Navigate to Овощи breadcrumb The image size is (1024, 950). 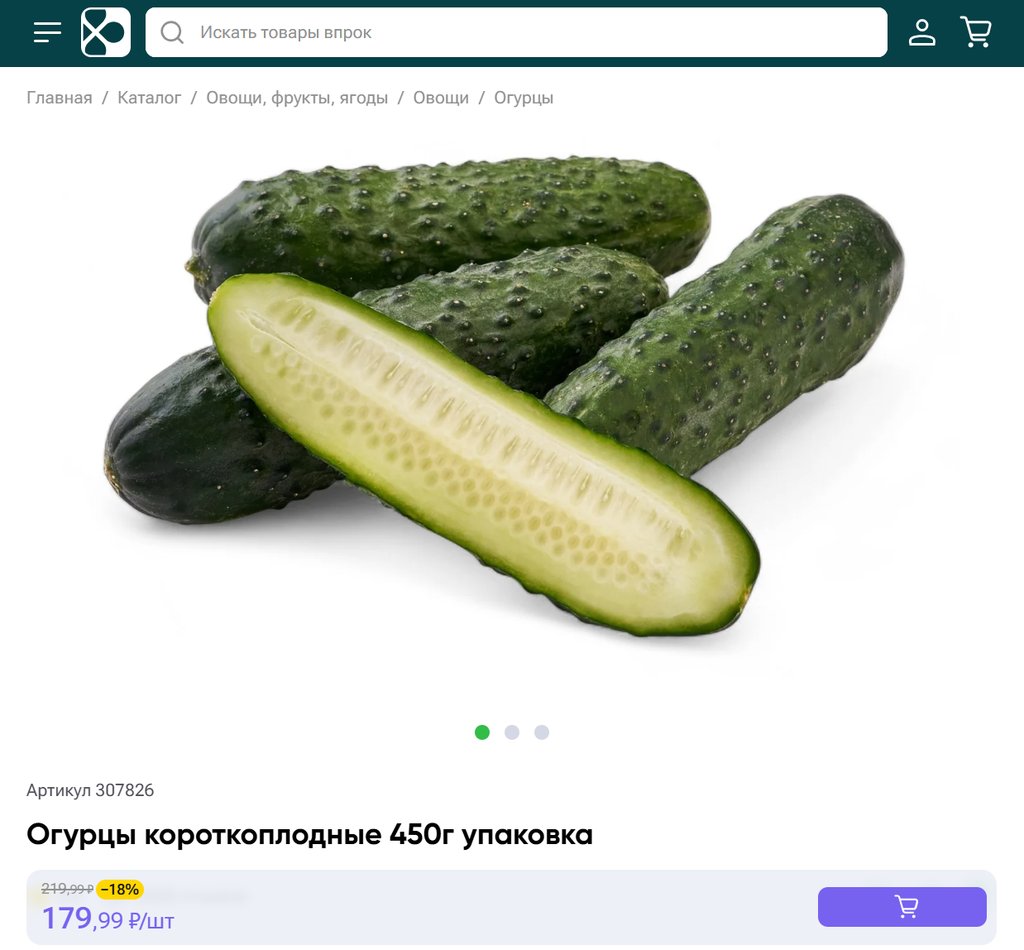point(441,98)
